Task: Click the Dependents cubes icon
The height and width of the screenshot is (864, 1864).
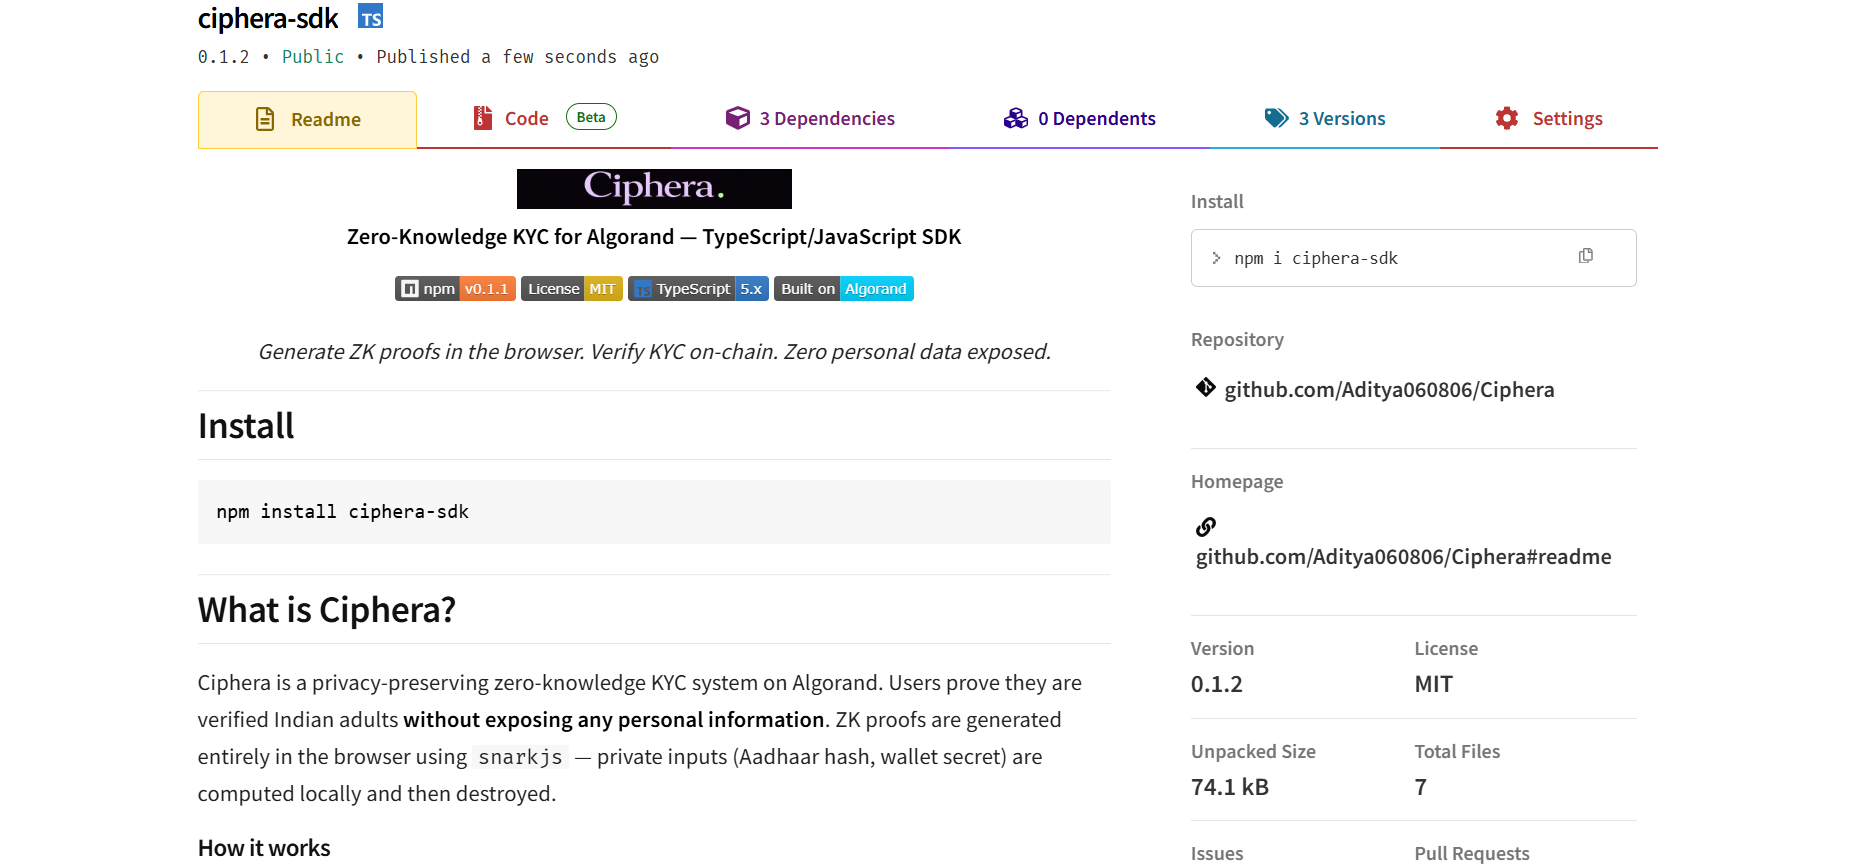Action: tap(1016, 118)
